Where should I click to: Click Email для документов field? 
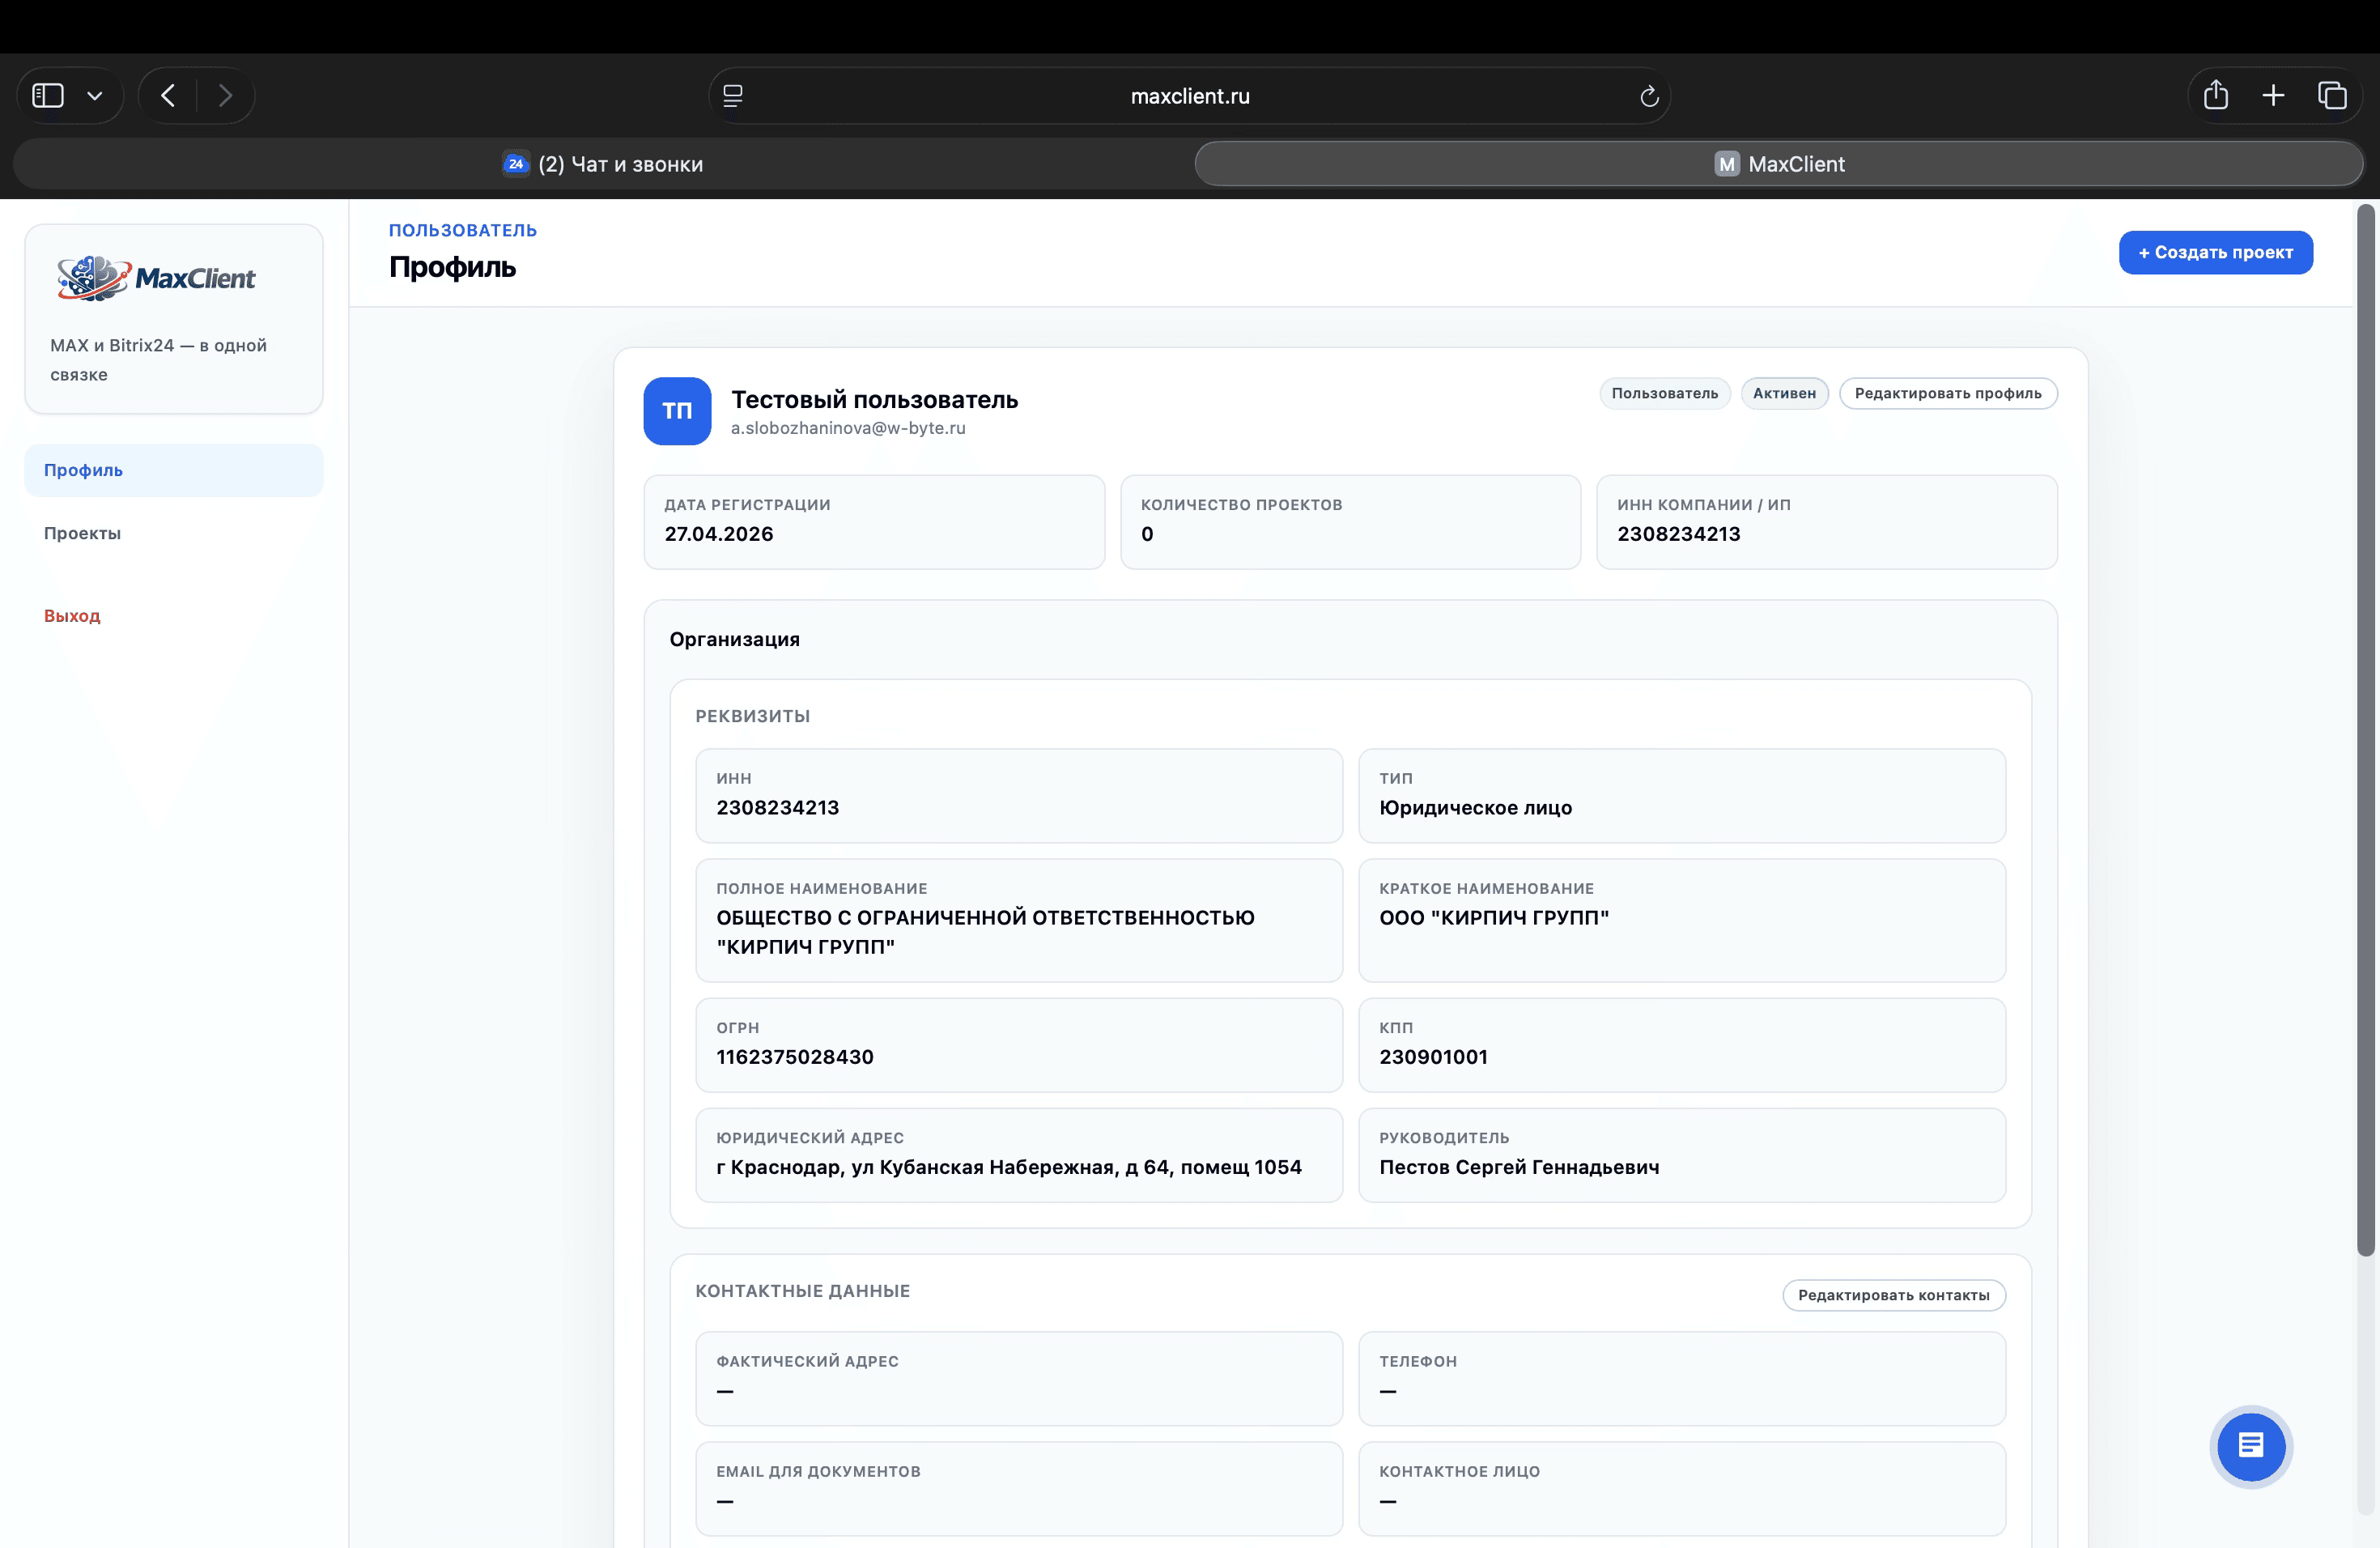pyautogui.click(x=1019, y=1488)
